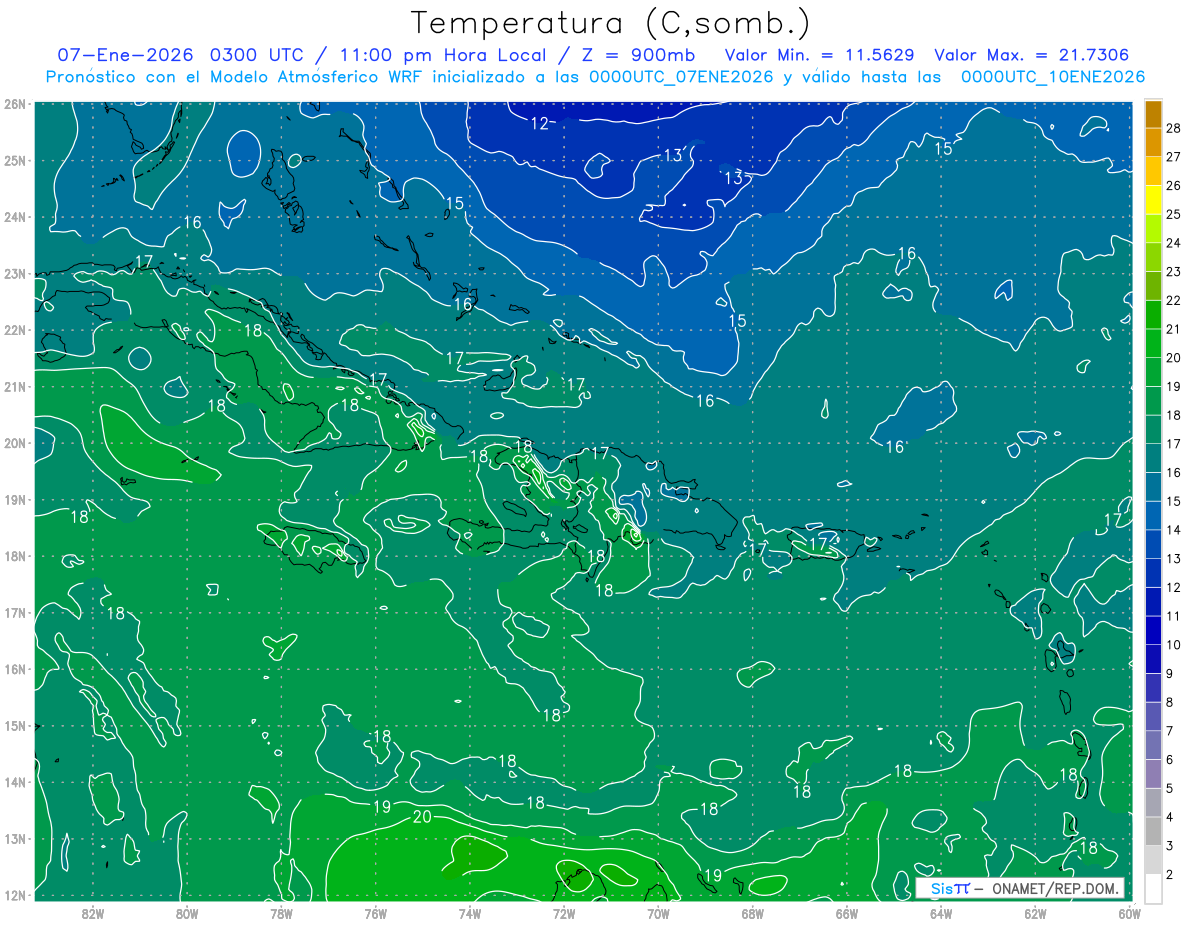Image resolution: width=1200 pixels, height=927 pixels.
Task: Click the color bar segment between 21 and 22
Action: (1153, 315)
